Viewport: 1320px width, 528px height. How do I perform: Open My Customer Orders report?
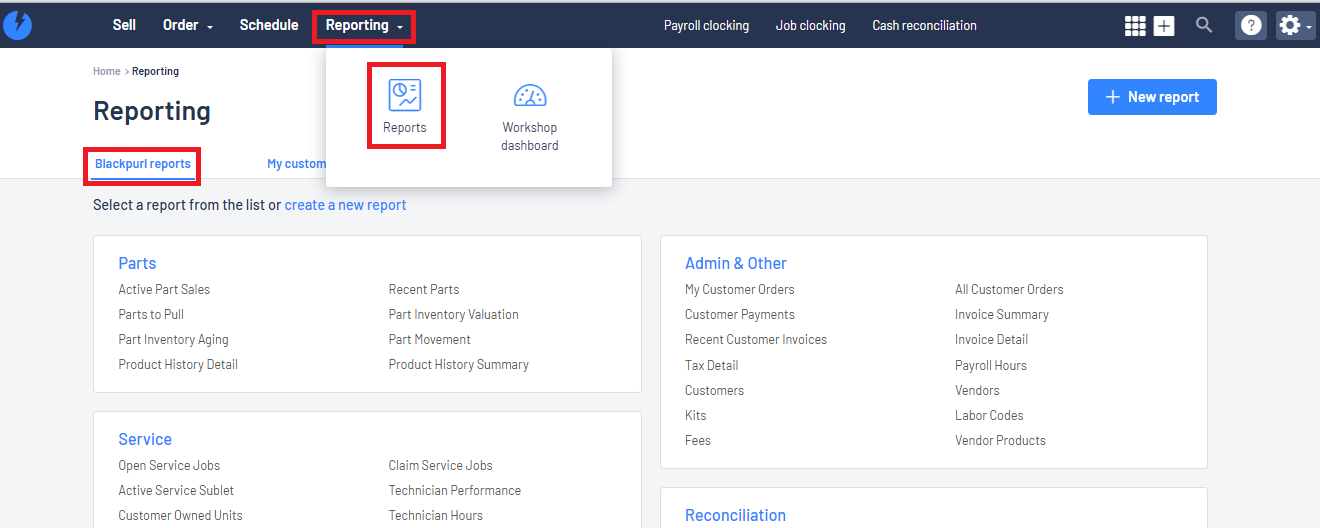pos(739,289)
